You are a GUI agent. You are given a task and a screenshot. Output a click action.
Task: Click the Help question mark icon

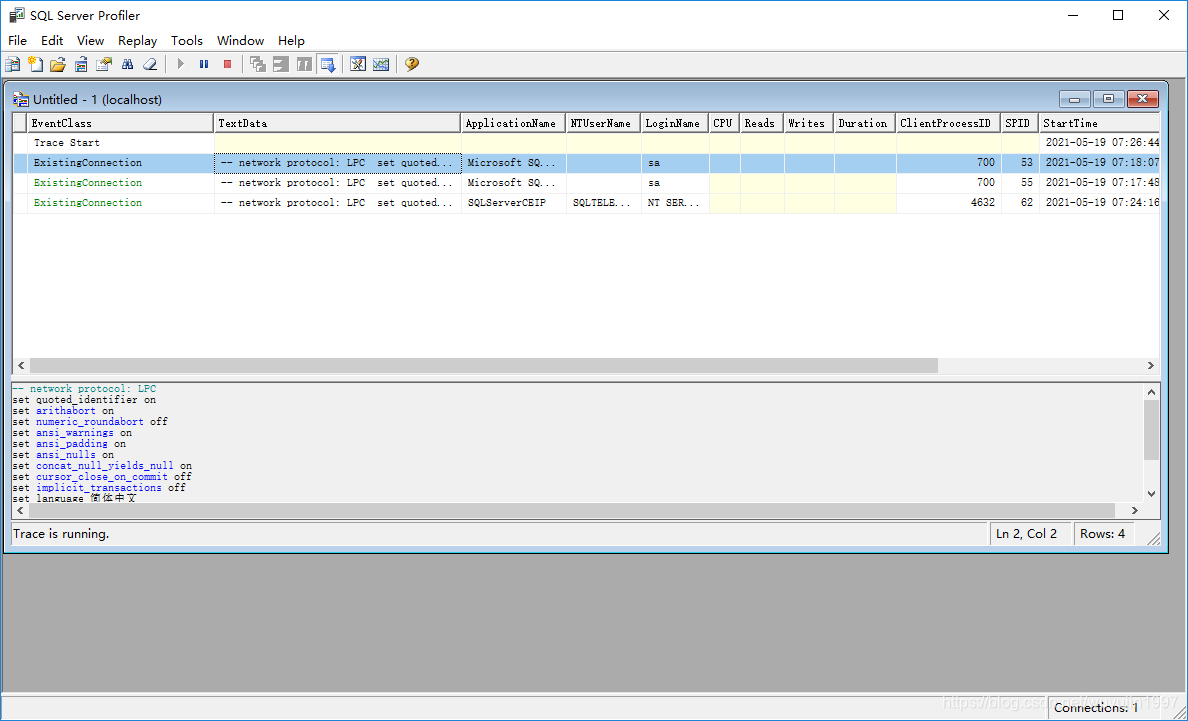(x=411, y=64)
